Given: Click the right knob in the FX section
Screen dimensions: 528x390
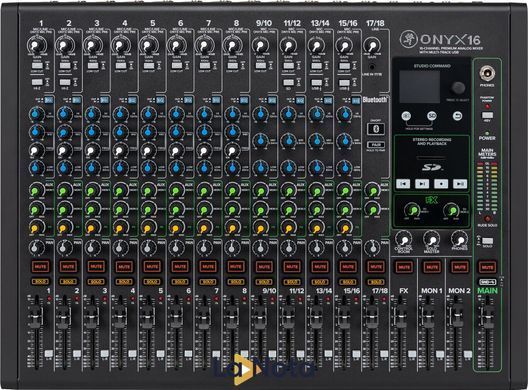Looking at the screenshot, I should click(452, 210).
